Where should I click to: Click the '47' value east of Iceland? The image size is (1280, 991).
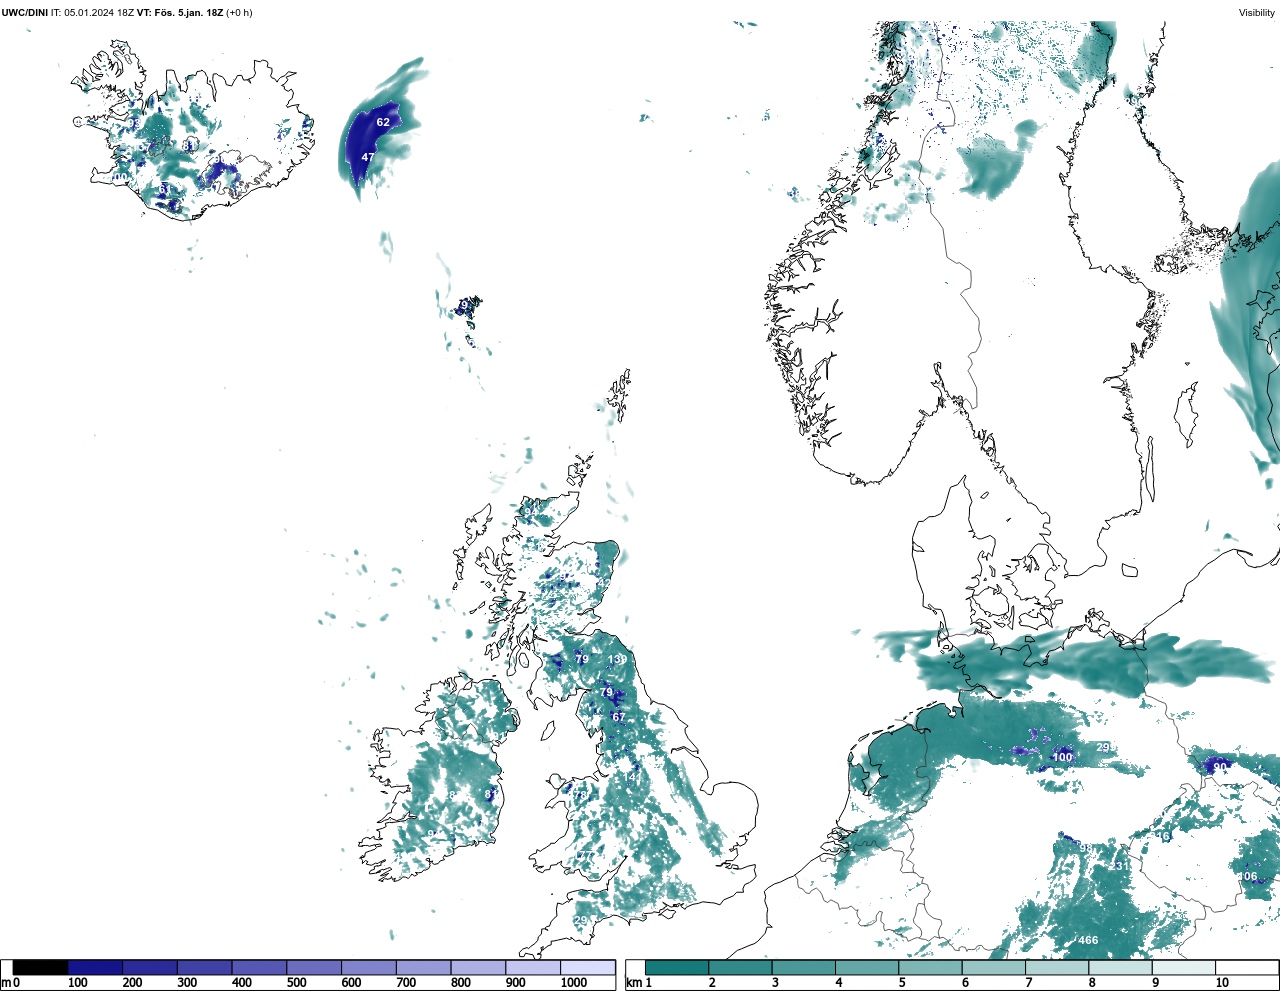point(368,157)
